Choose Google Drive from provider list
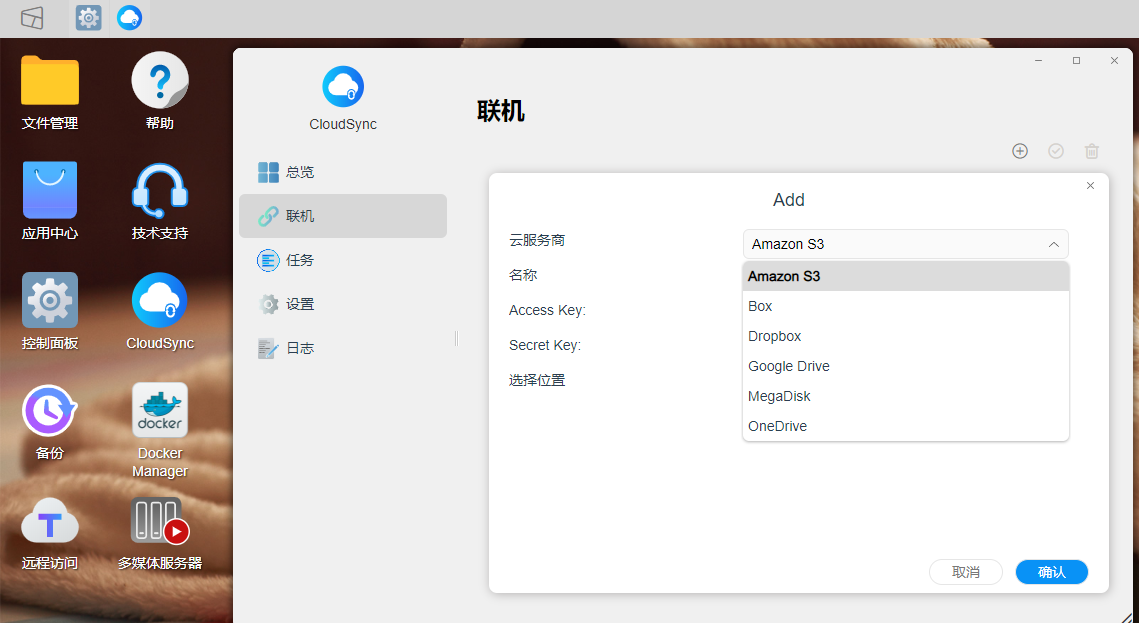This screenshot has width=1139, height=623. [906, 366]
